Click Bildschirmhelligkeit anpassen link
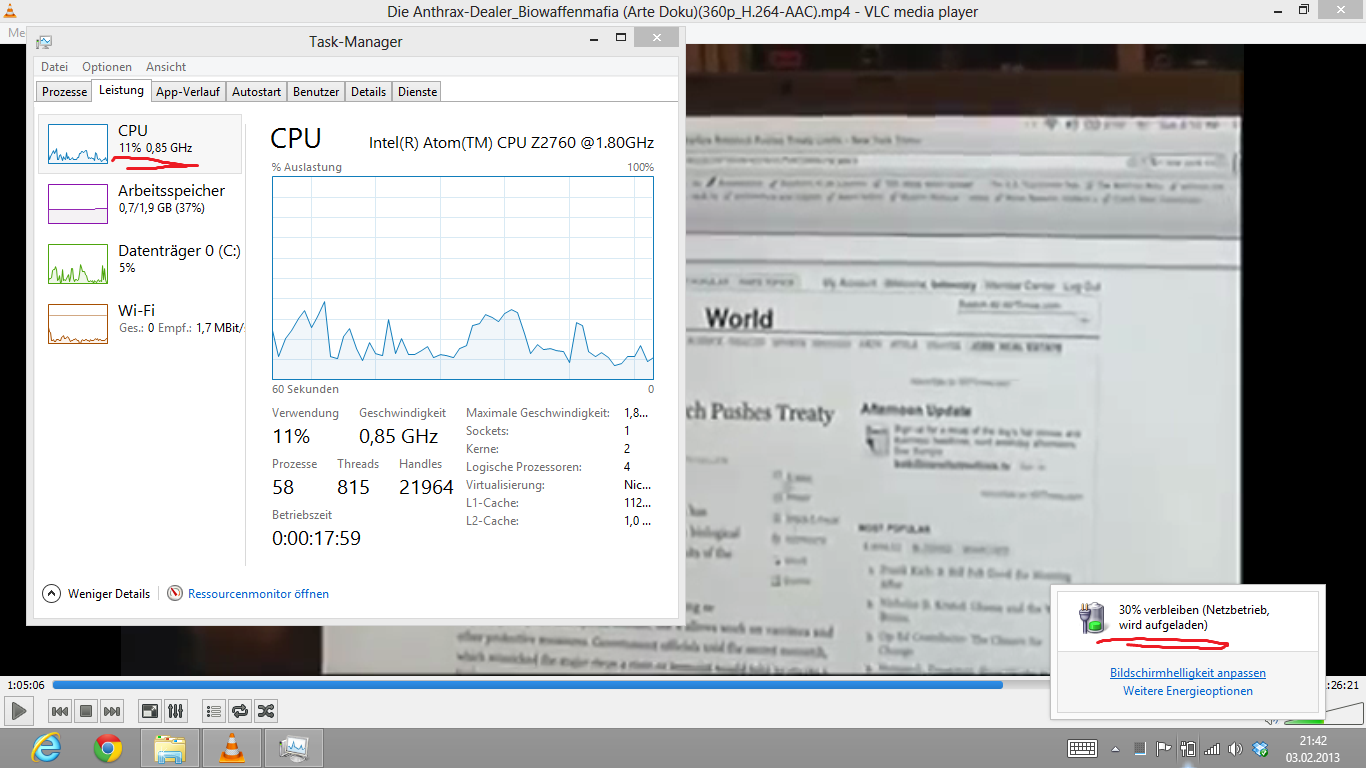Viewport: 1366px width, 768px height. coord(1188,673)
